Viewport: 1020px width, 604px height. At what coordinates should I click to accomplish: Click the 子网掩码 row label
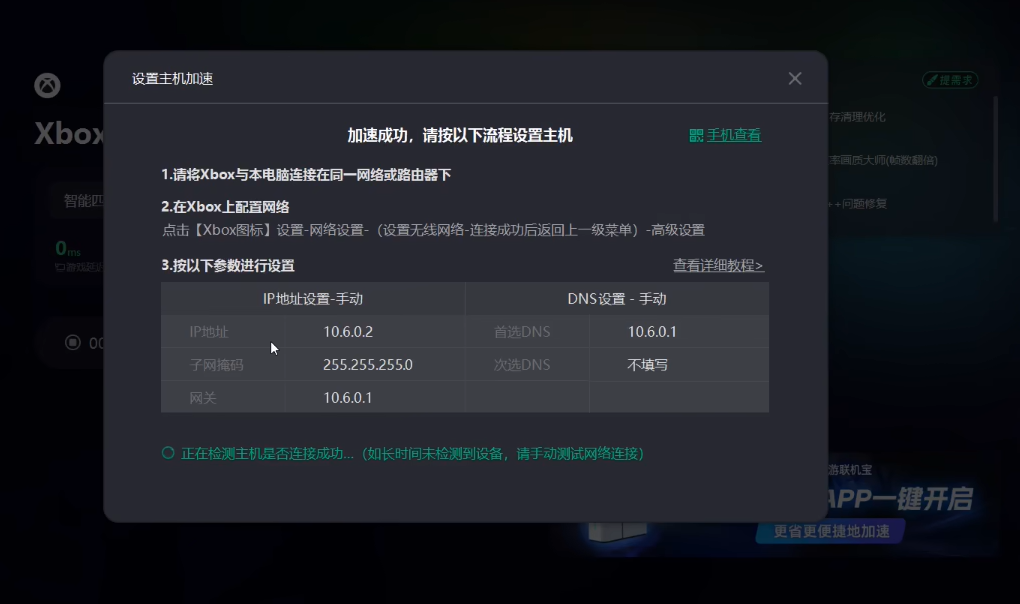click(x=216, y=365)
